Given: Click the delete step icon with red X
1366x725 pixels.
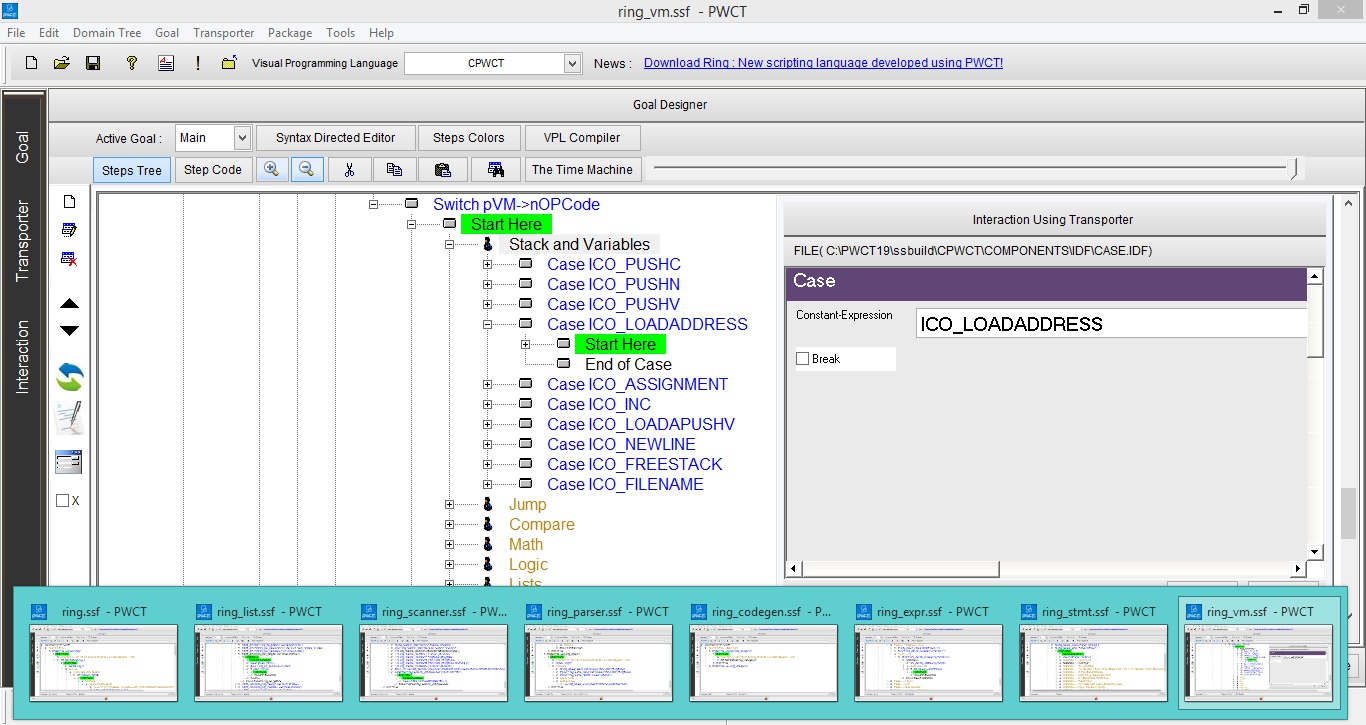Looking at the screenshot, I should pyautogui.click(x=69, y=259).
